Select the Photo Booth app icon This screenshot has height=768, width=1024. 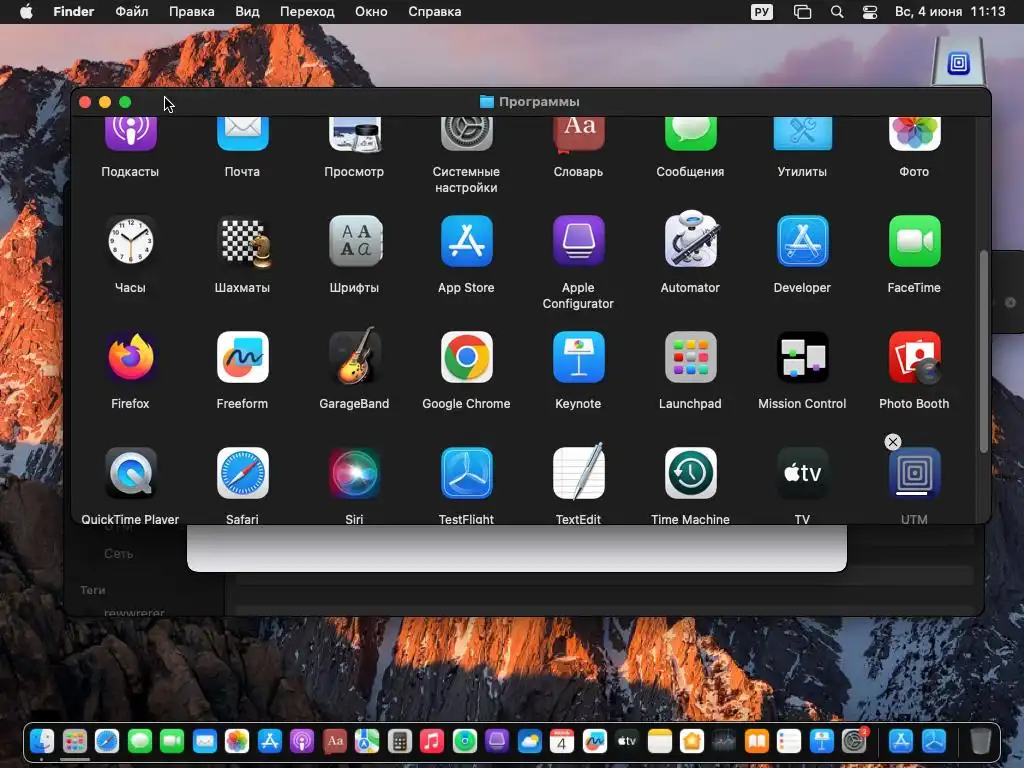(914, 357)
